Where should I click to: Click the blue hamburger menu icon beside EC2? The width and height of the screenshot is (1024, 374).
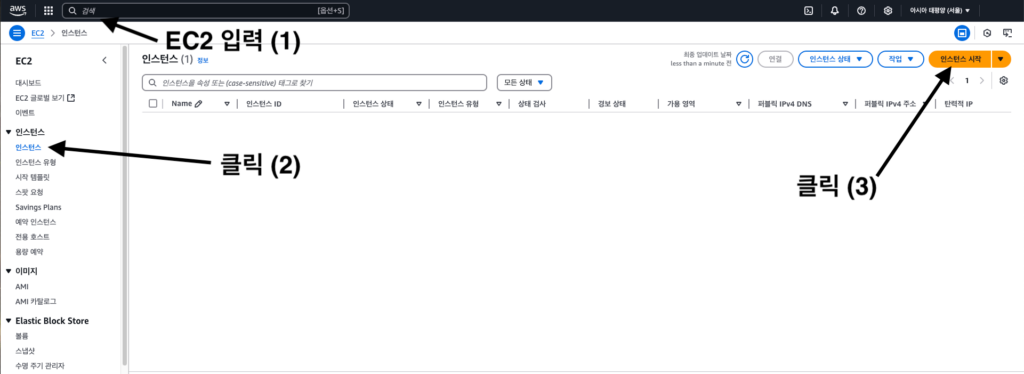coord(17,32)
